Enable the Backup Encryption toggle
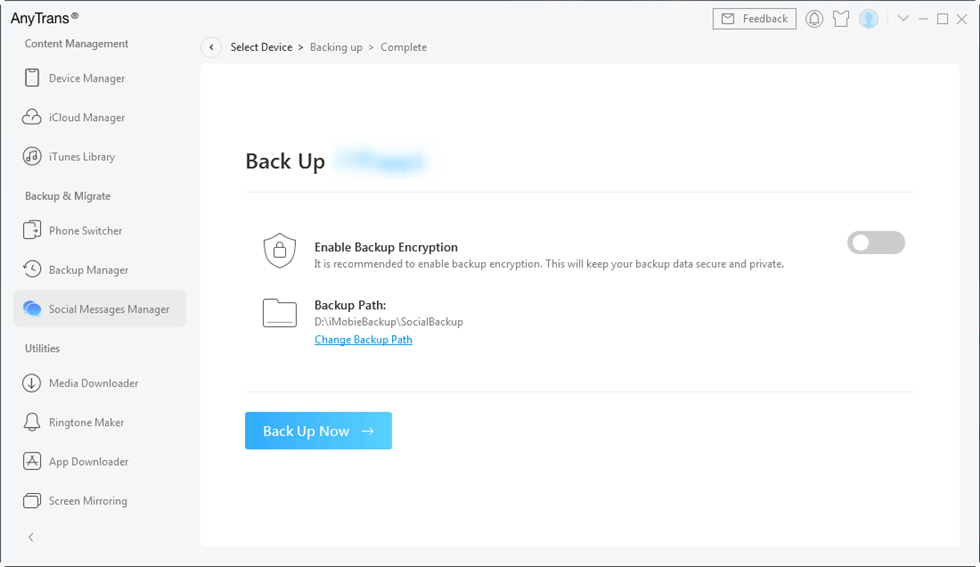This screenshot has width=980, height=567. click(x=876, y=243)
